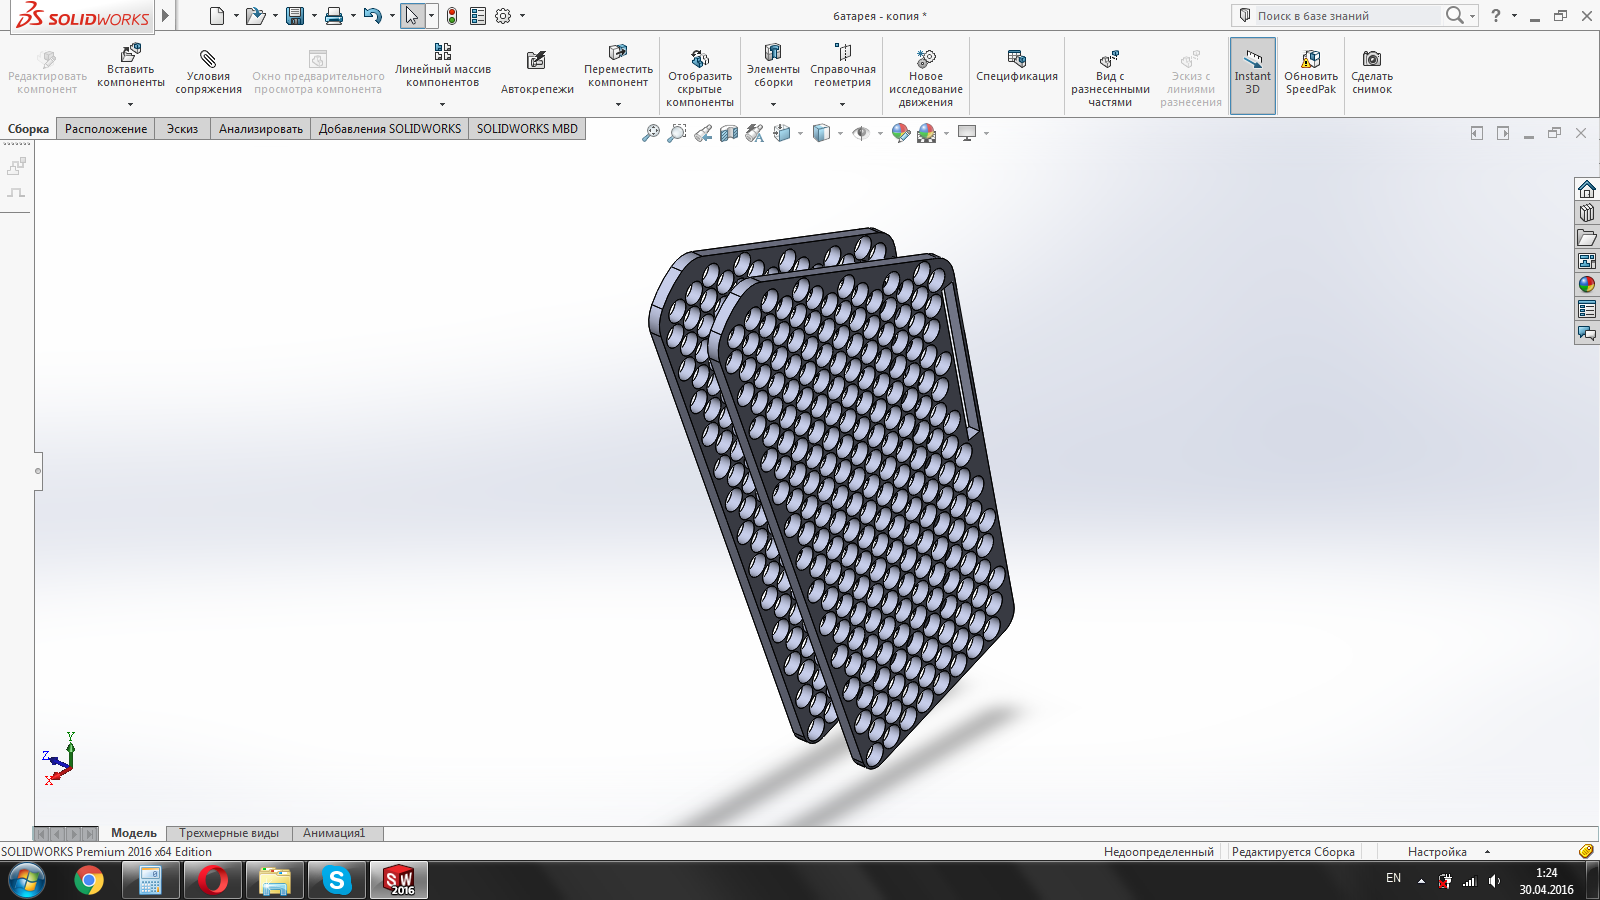Click Bill of Materials (Спецификация) icon
Image resolution: width=1600 pixels, height=900 pixels.
pos(1016,59)
